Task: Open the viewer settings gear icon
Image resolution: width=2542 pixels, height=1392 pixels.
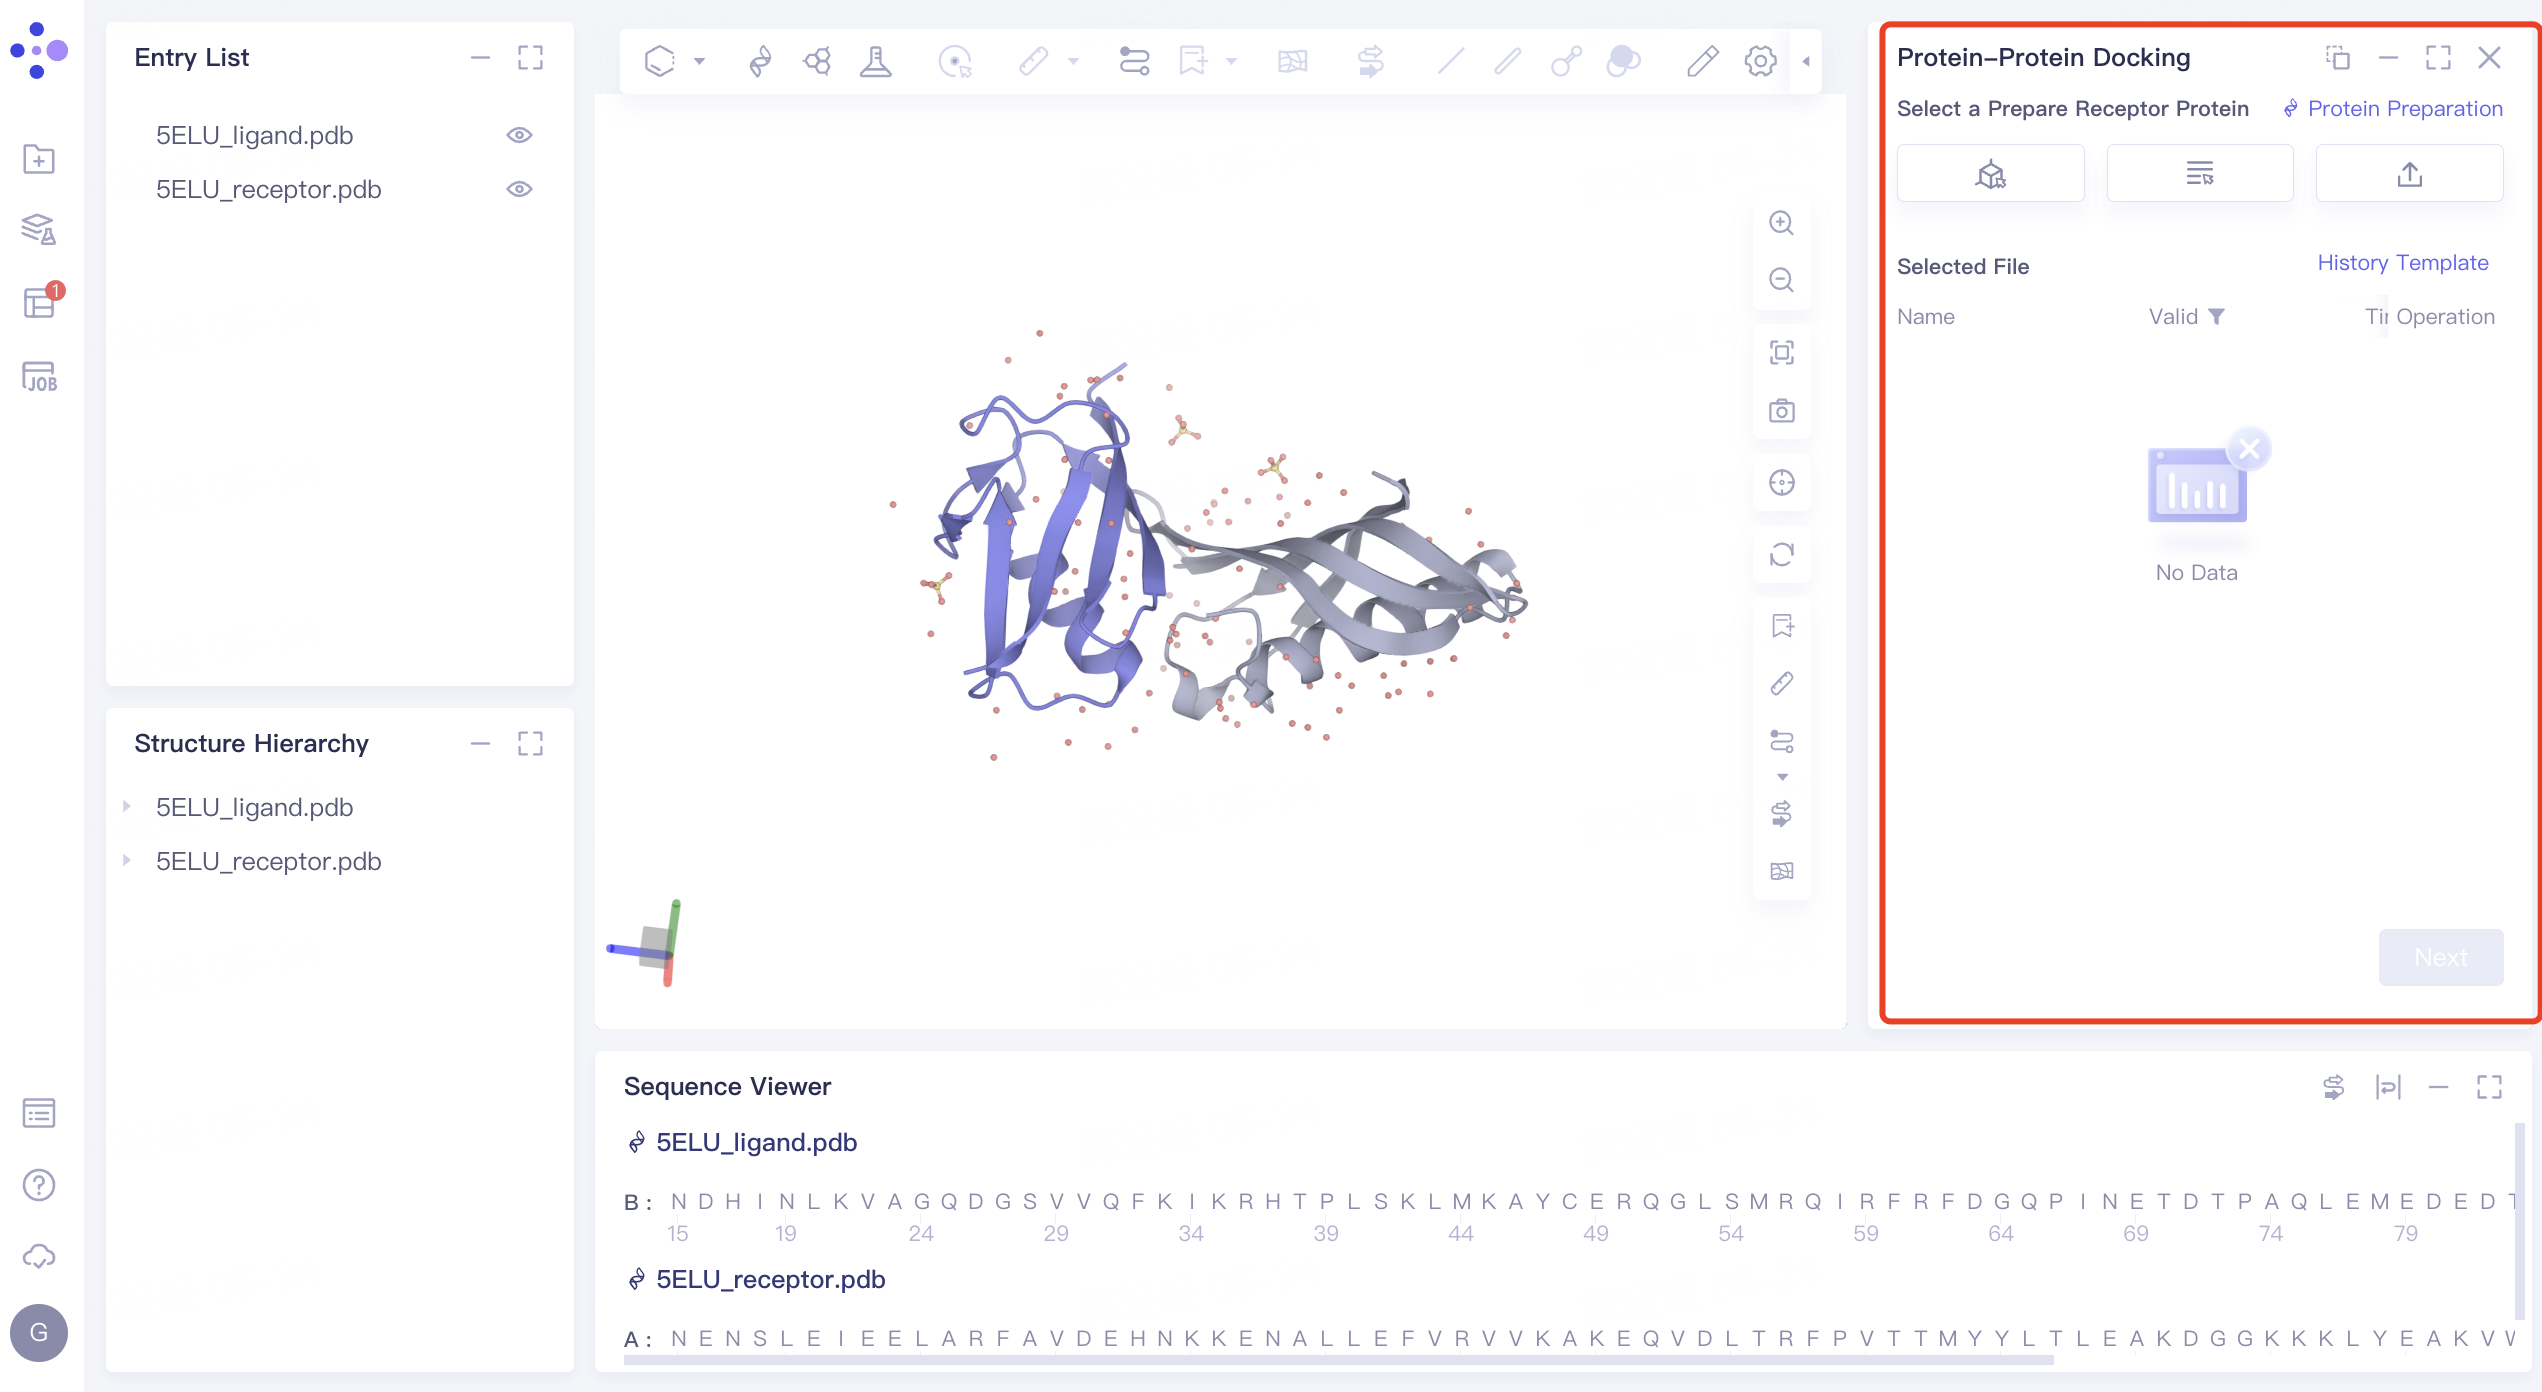Action: tap(1760, 60)
